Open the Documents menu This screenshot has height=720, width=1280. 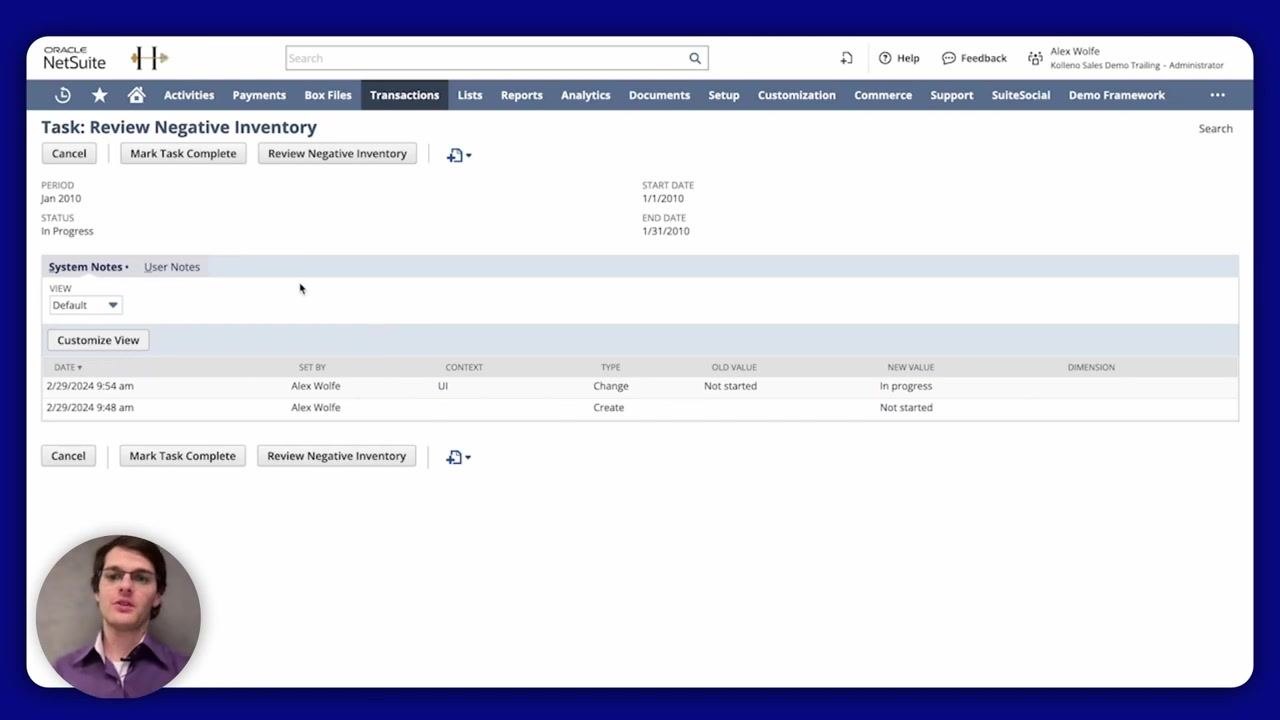pos(659,95)
